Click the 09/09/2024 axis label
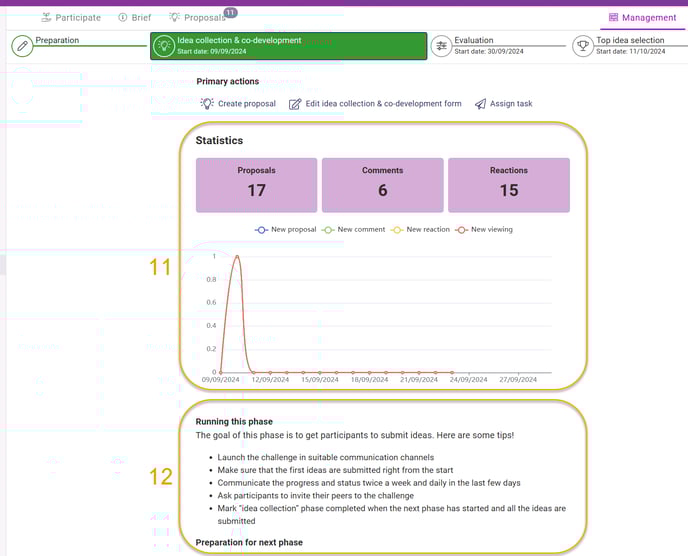The width and height of the screenshot is (688, 556). click(220, 380)
